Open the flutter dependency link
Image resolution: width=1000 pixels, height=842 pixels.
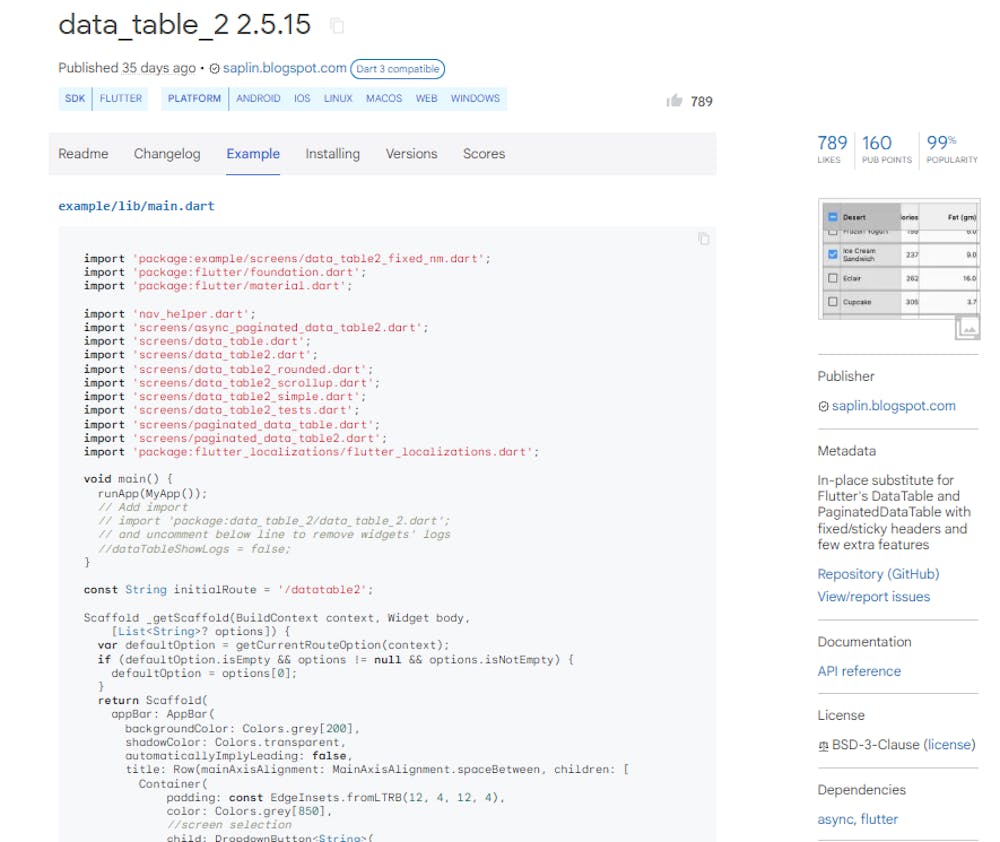879,819
